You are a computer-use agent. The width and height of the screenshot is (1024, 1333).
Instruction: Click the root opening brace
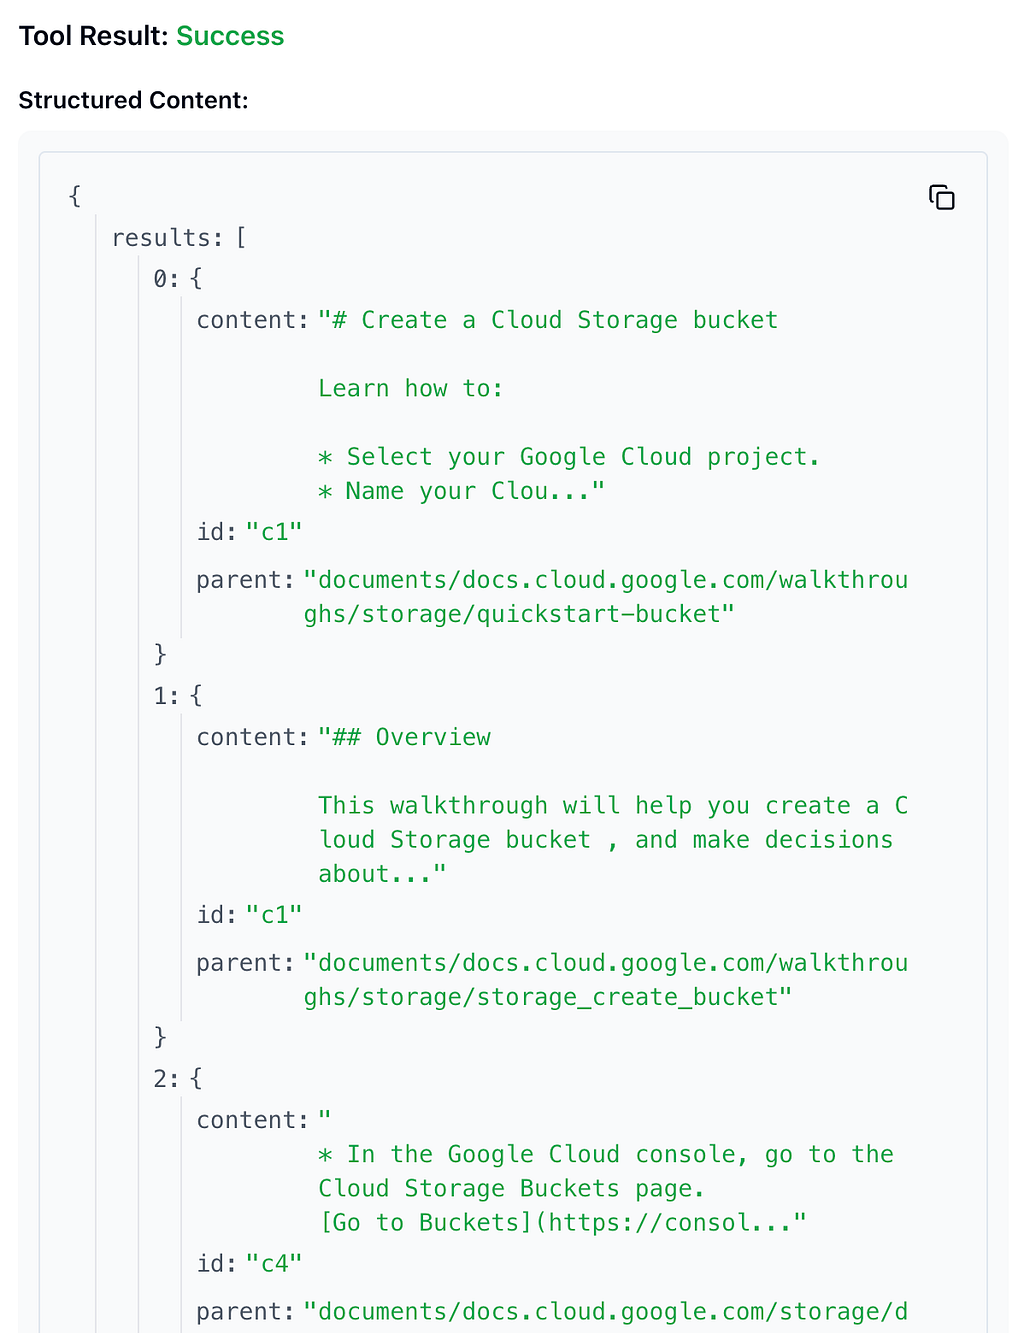coord(75,196)
